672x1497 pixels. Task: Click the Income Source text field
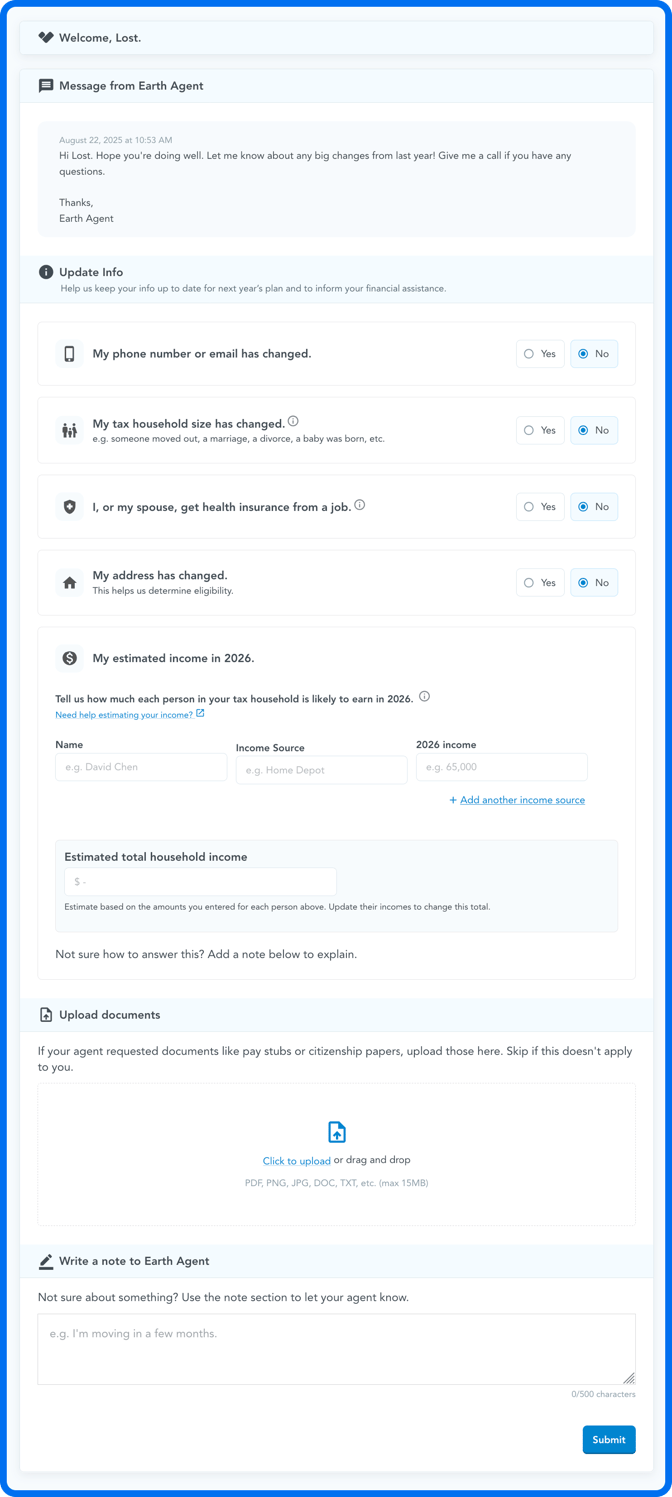point(321,770)
